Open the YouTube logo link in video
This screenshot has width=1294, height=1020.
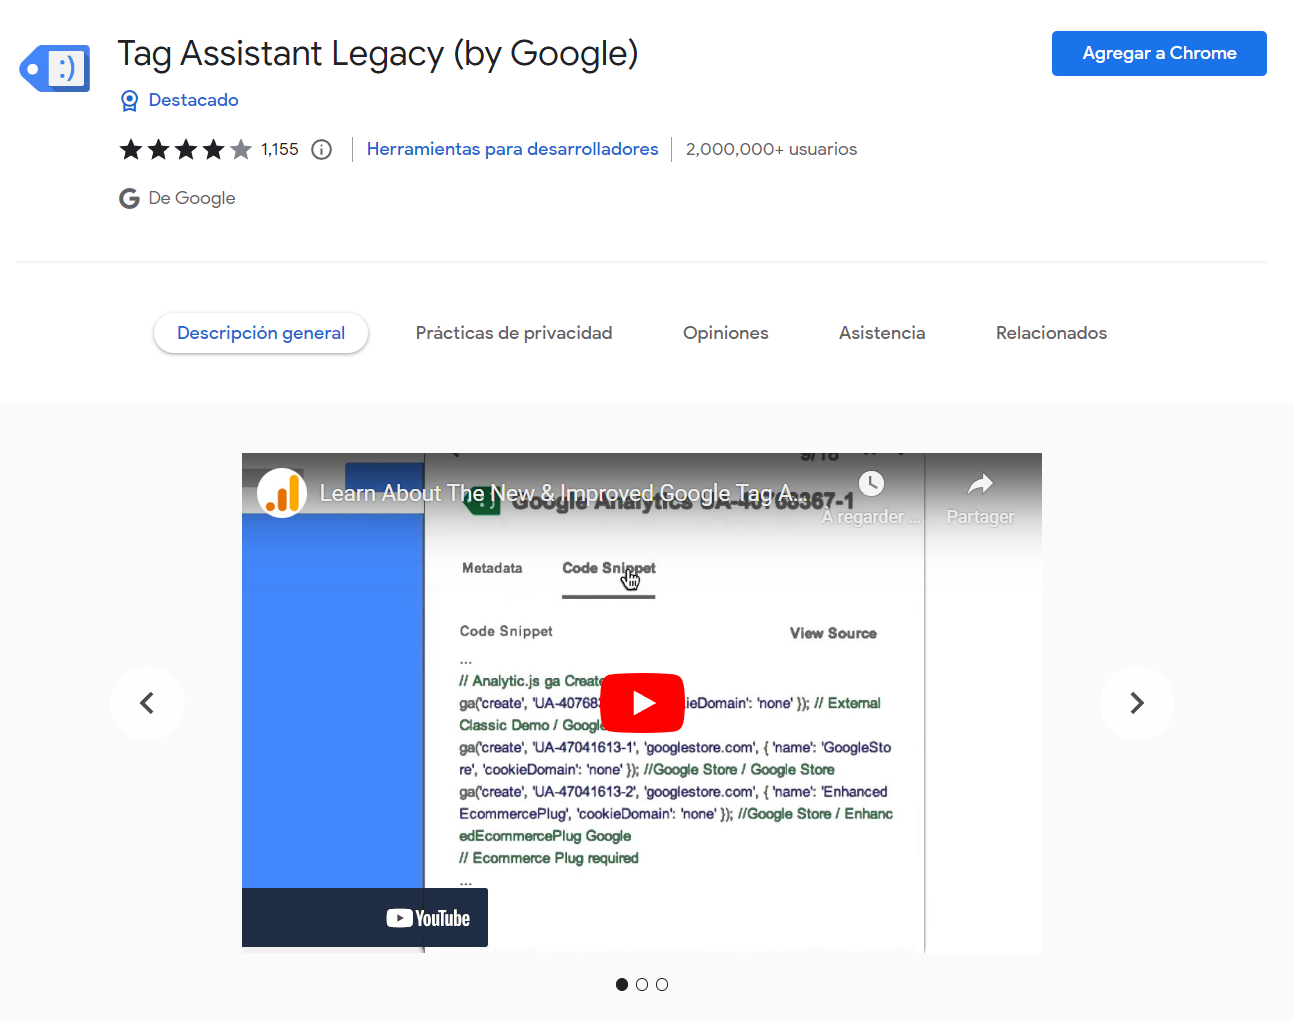(x=428, y=918)
